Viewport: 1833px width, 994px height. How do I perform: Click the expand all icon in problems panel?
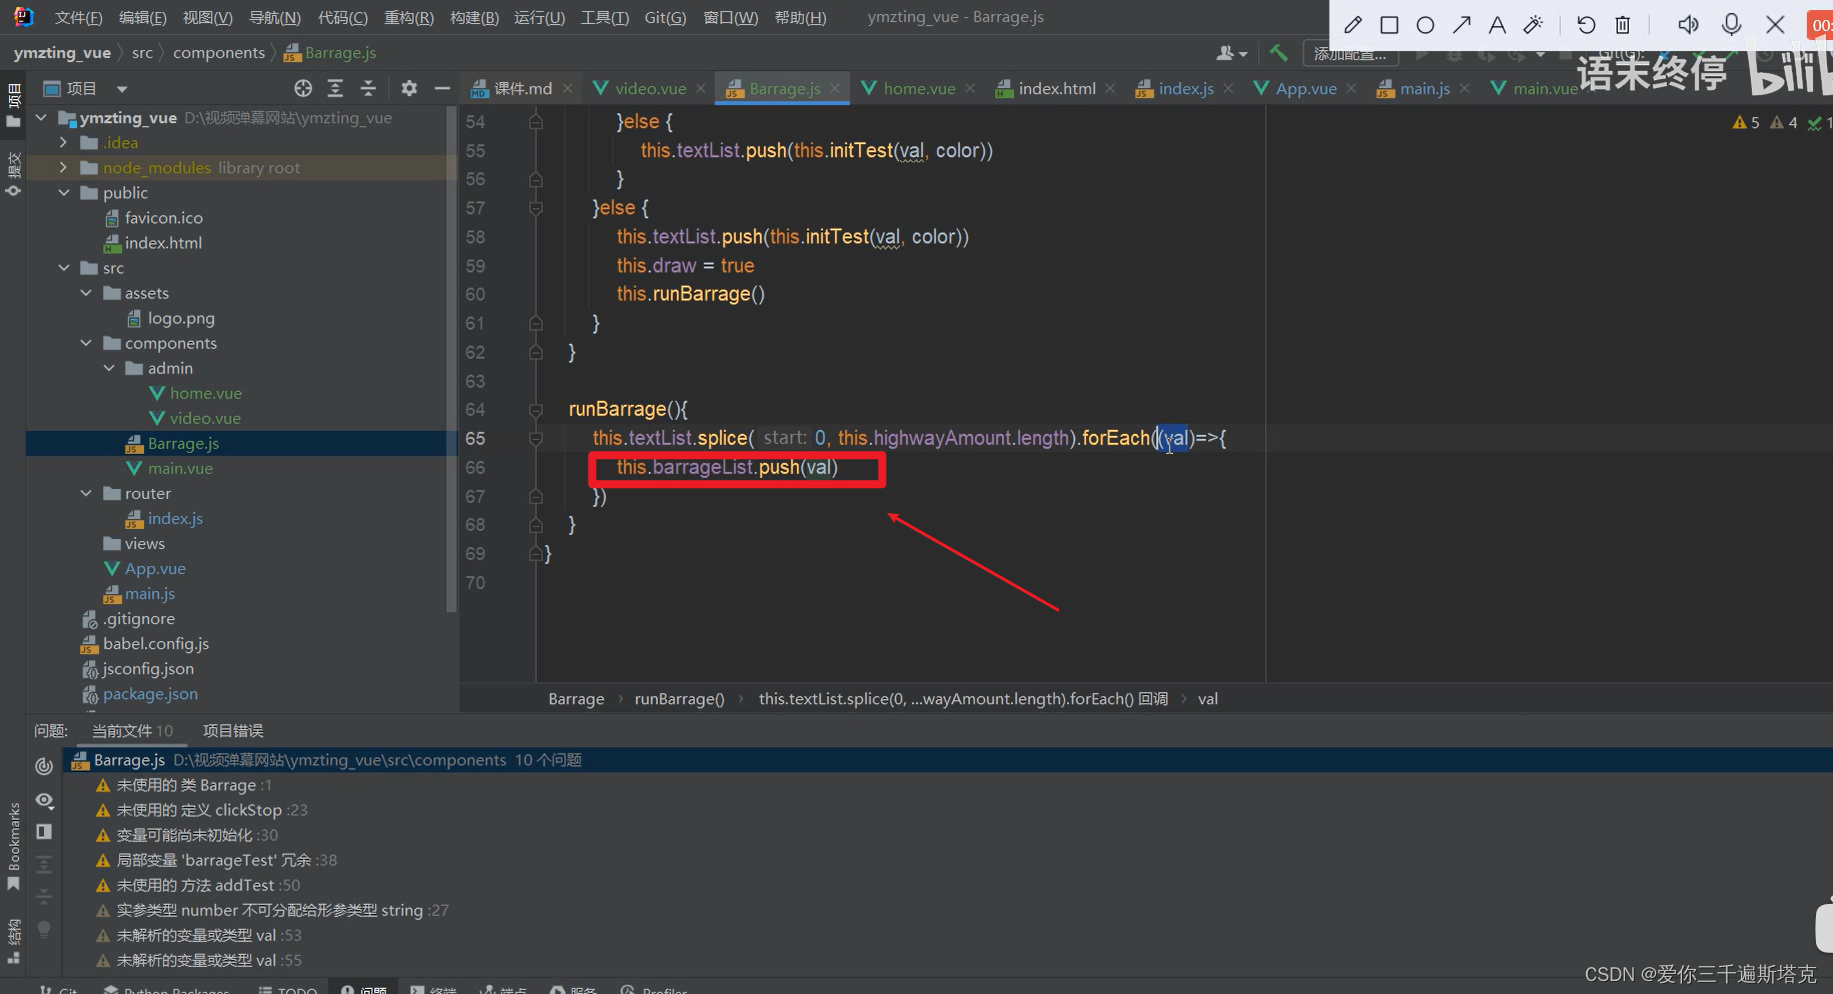pyautogui.click(x=44, y=864)
